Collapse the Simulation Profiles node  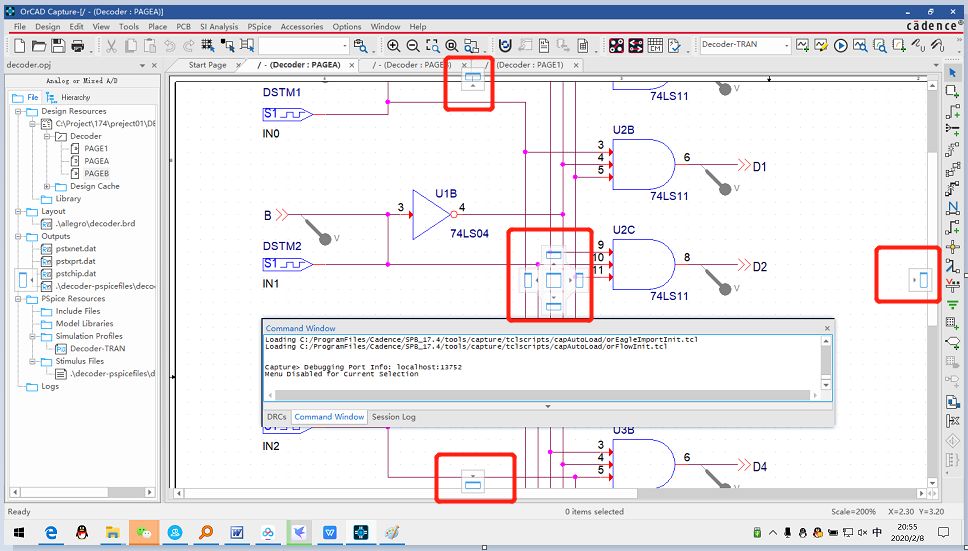(32, 336)
